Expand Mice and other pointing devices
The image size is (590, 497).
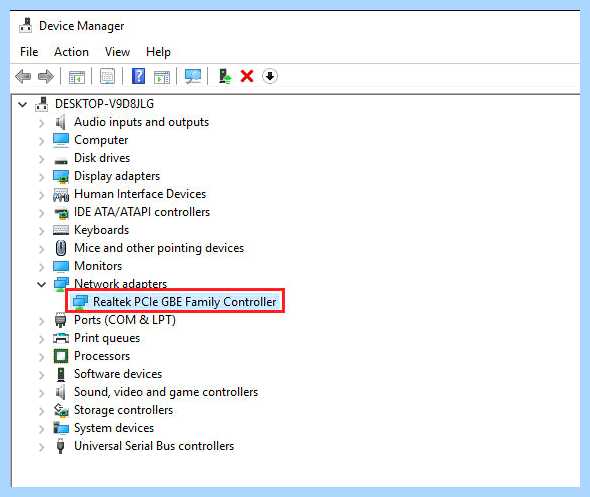click(x=41, y=249)
